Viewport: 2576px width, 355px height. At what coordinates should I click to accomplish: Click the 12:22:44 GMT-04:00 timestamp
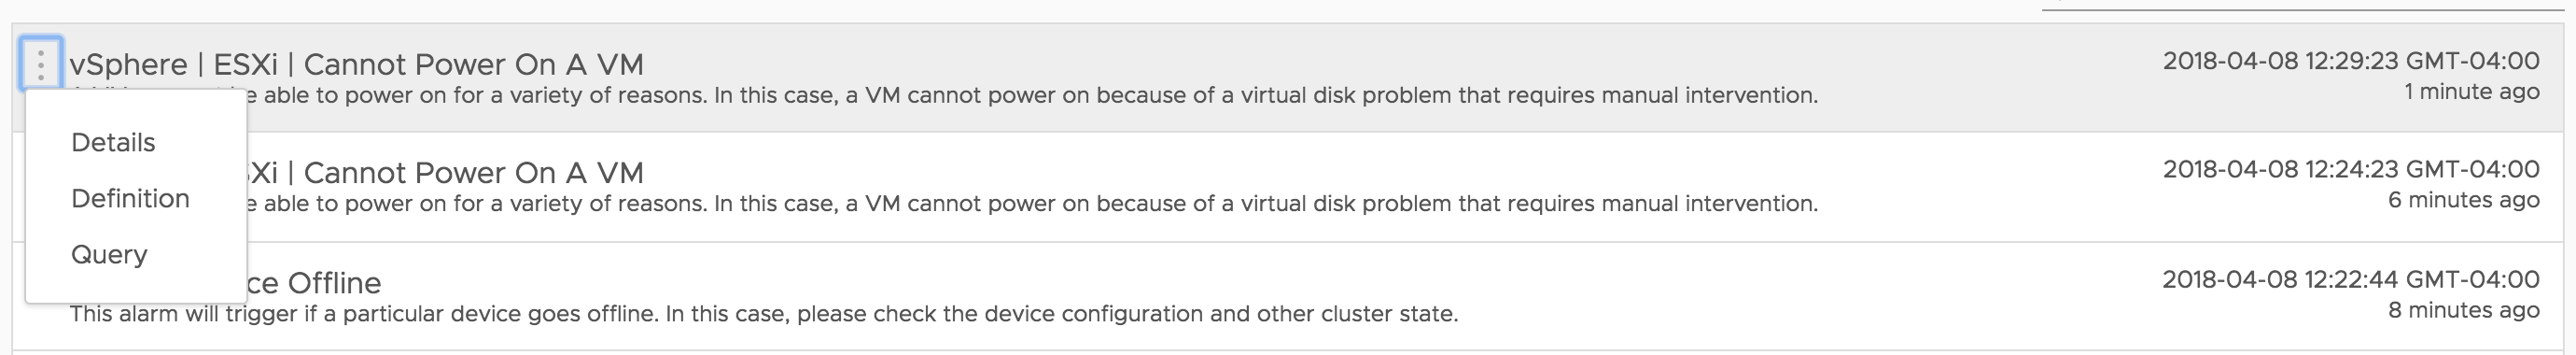[2351, 279]
